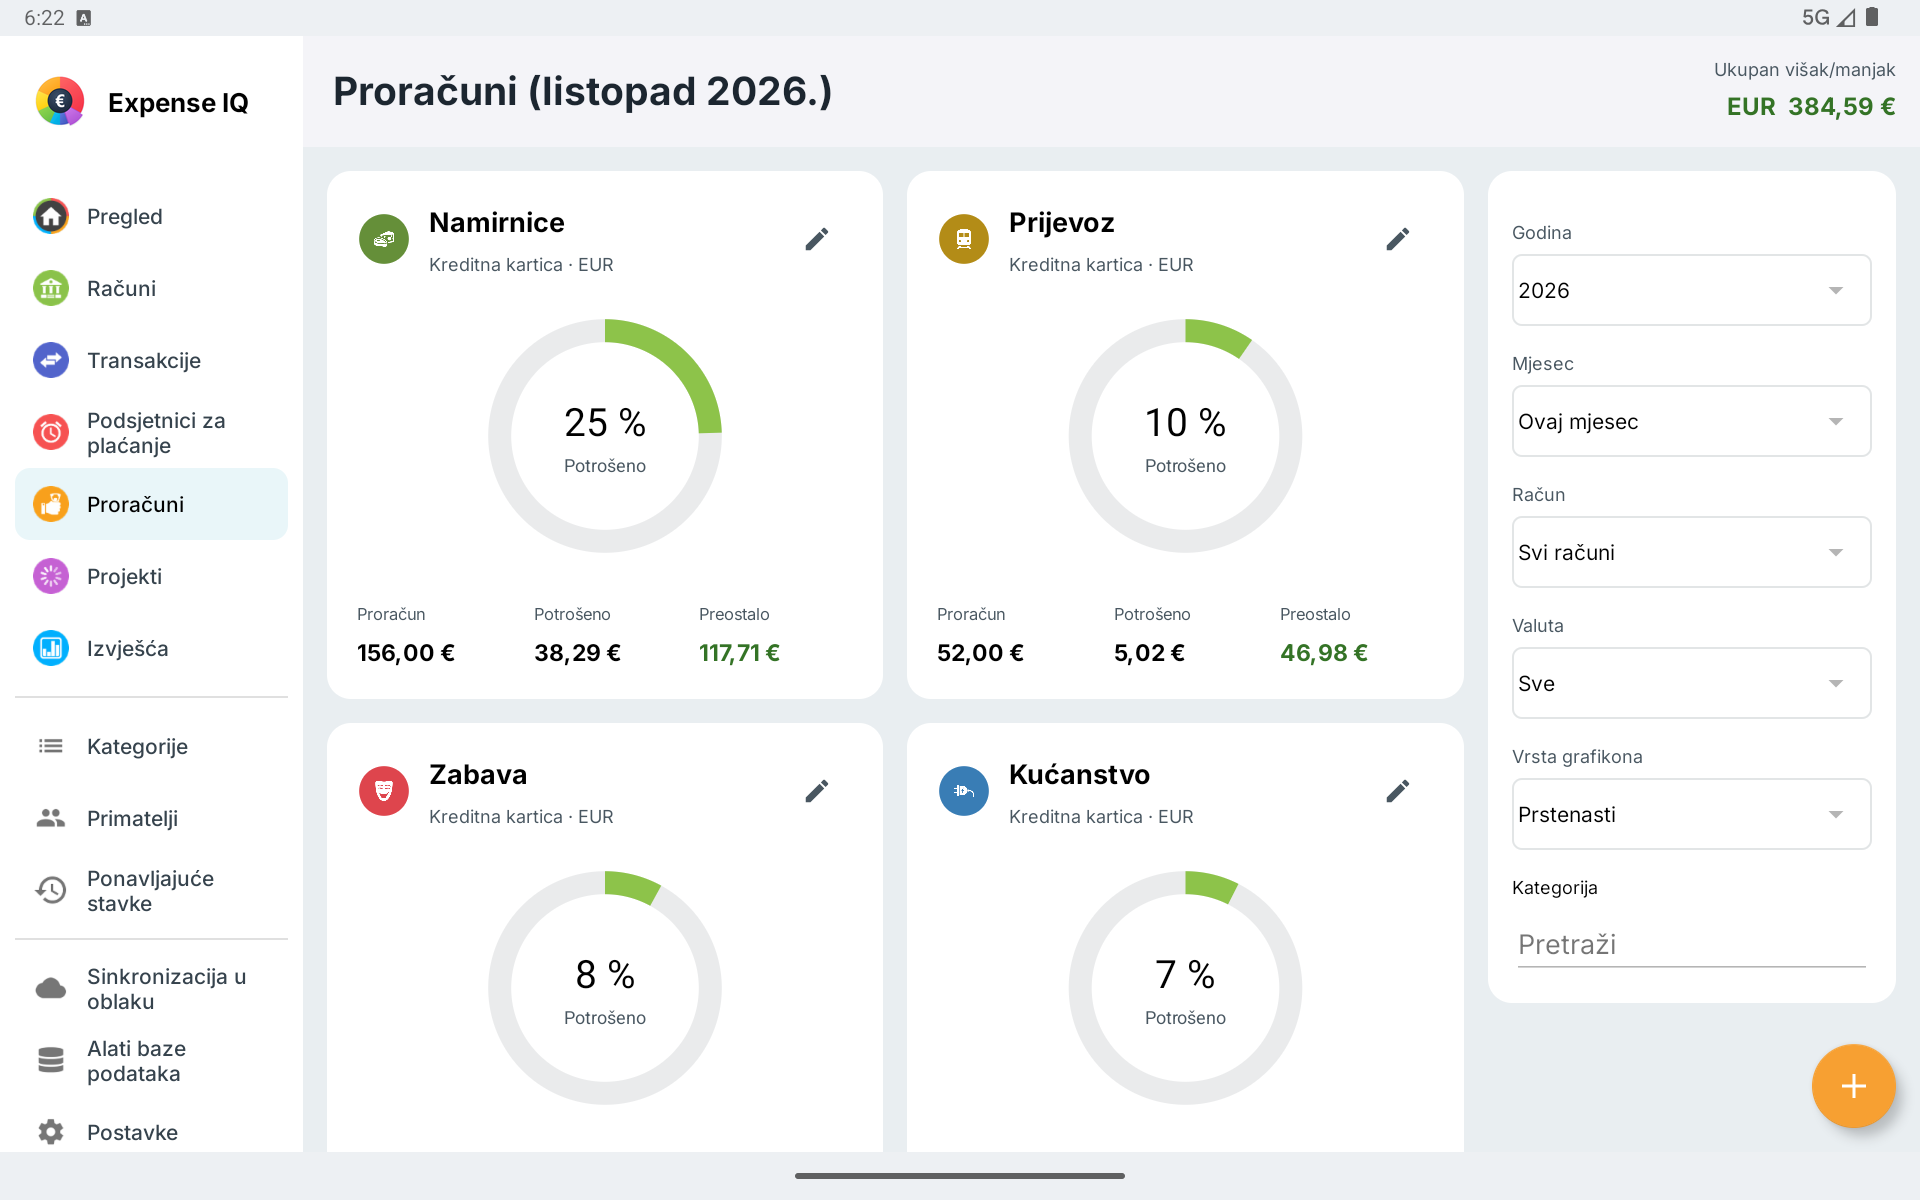The height and width of the screenshot is (1200, 1920).
Task: Focus the Kategorija Pretraži search field
Action: click(x=1691, y=944)
